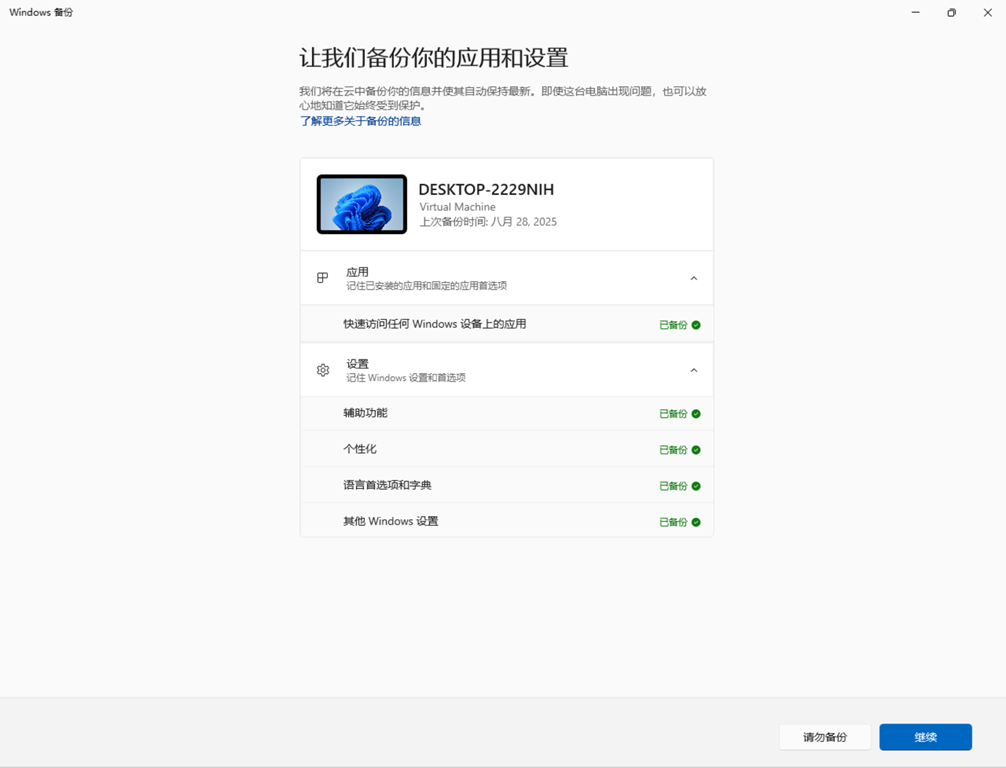Click the DESKTOP-2229NIH device thumbnail

[x=362, y=204]
